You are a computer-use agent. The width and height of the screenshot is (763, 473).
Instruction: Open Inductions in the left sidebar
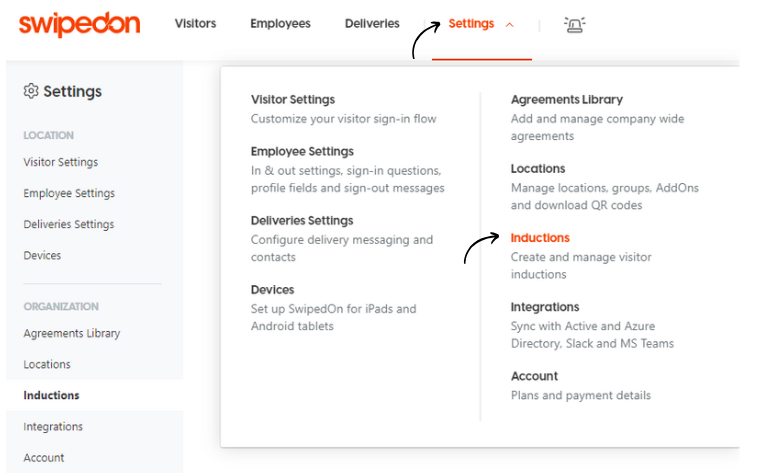[51, 395]
